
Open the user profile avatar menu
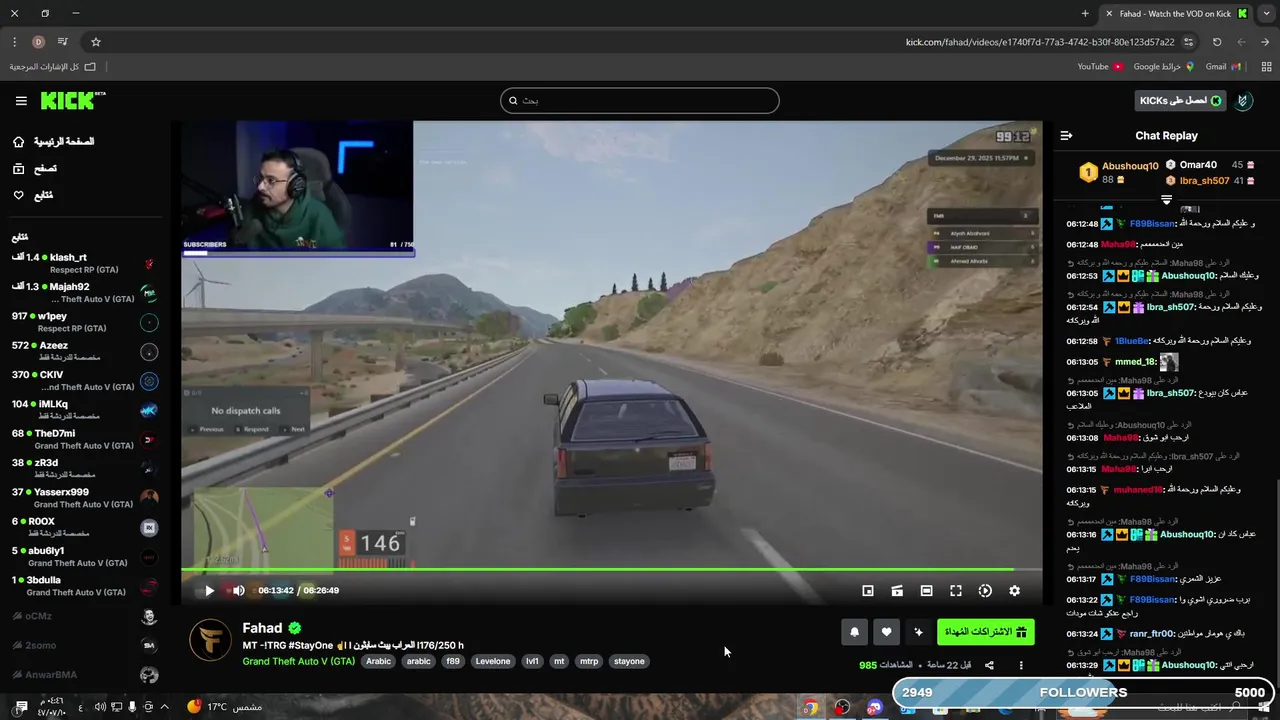[1244, 101]
